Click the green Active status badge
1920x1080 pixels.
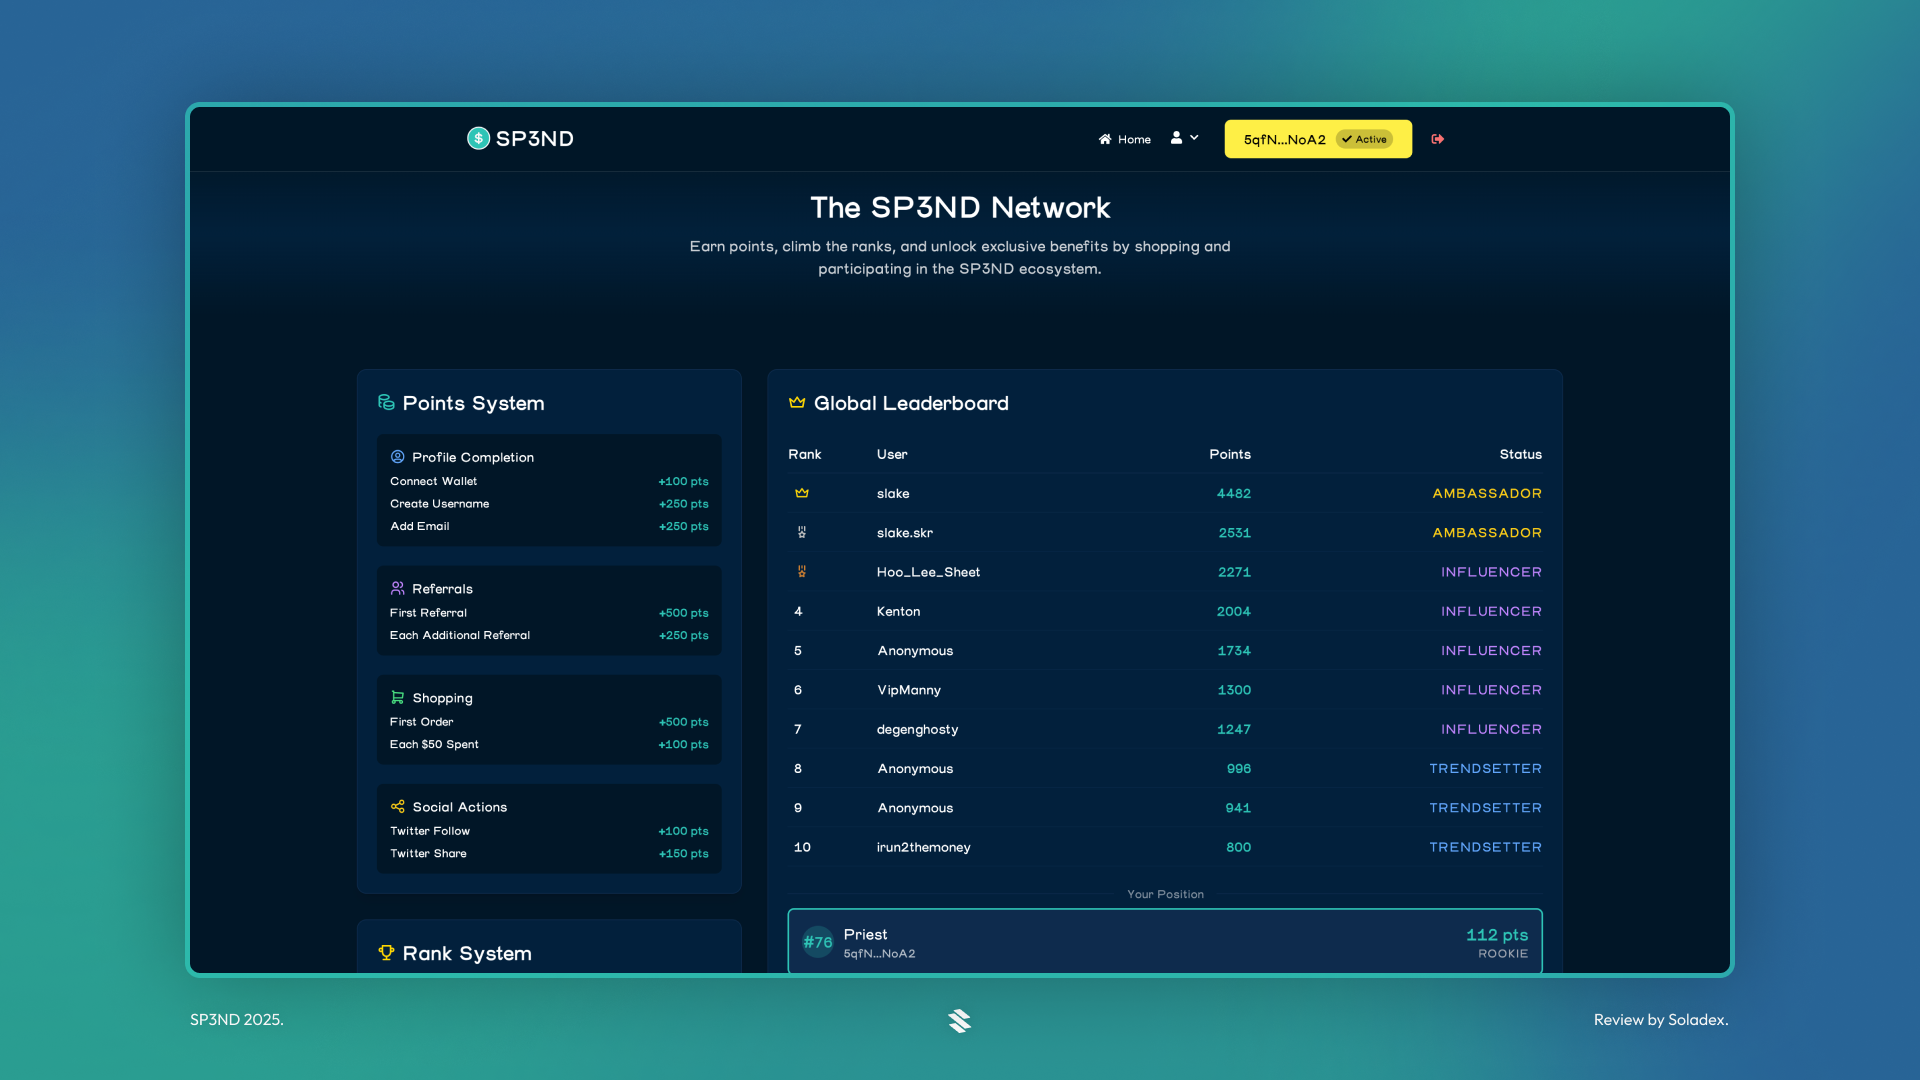1365,139
